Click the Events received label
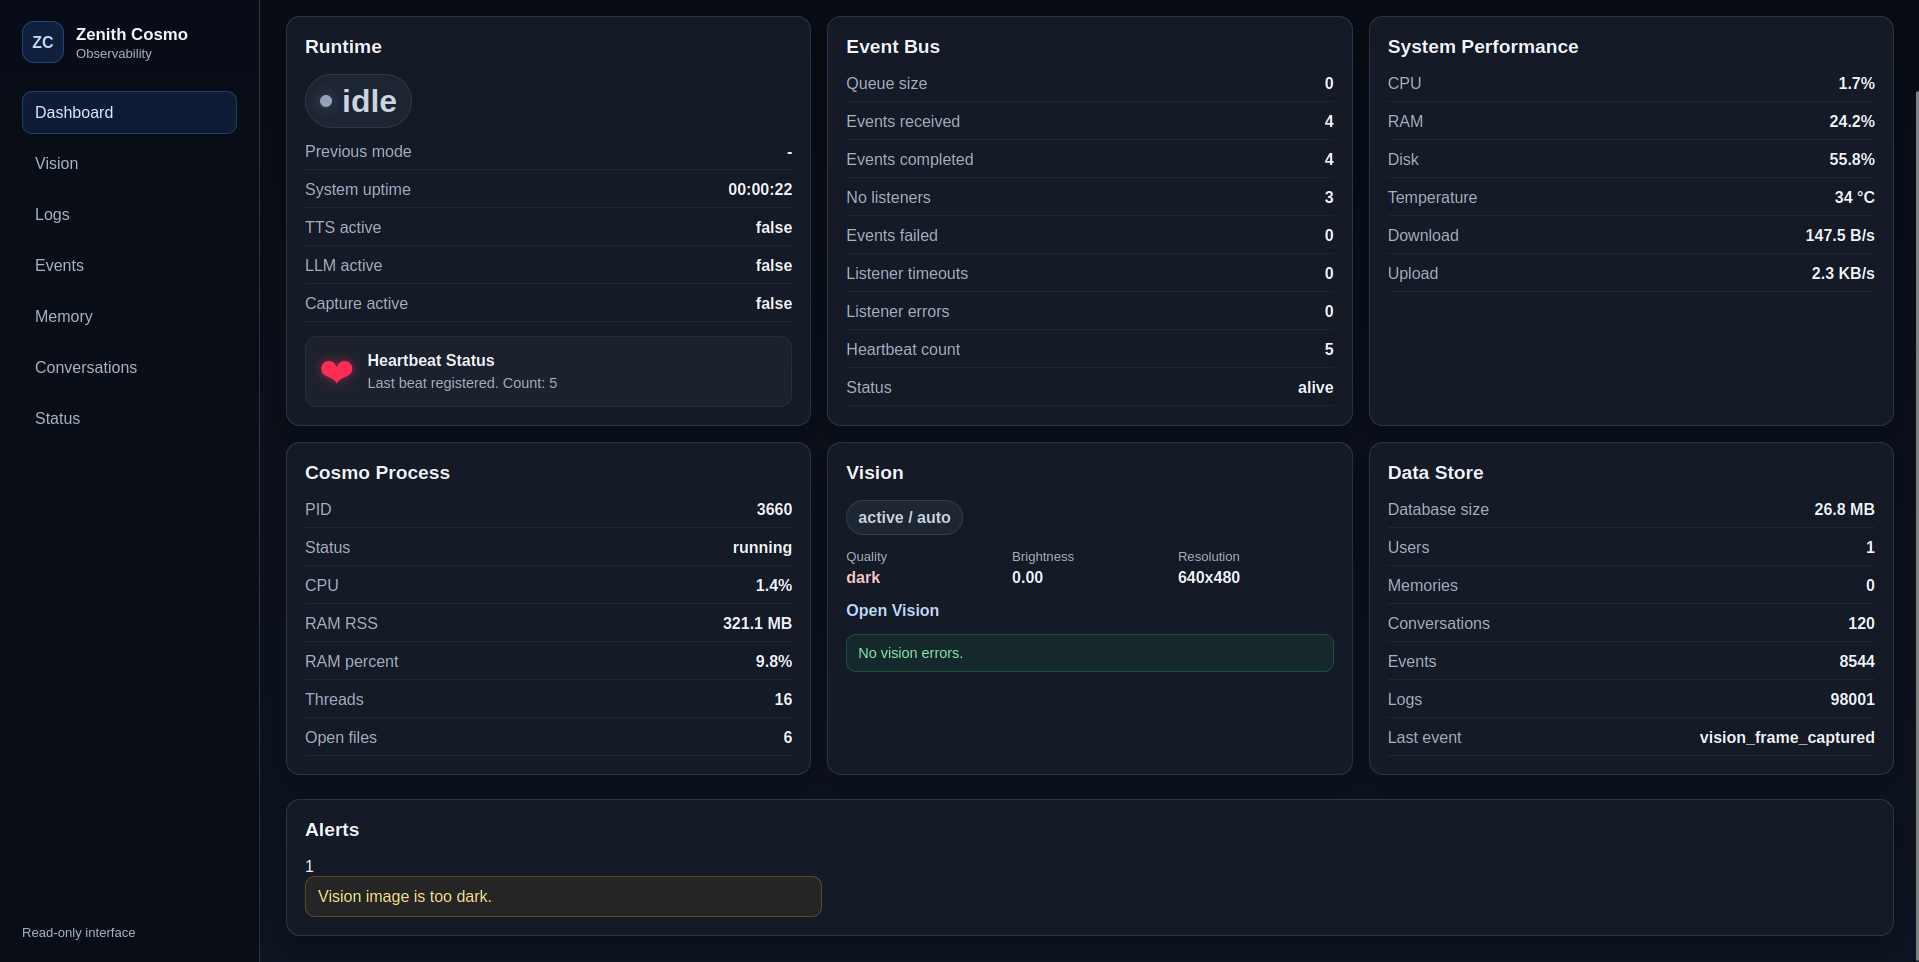 point(903,121)
